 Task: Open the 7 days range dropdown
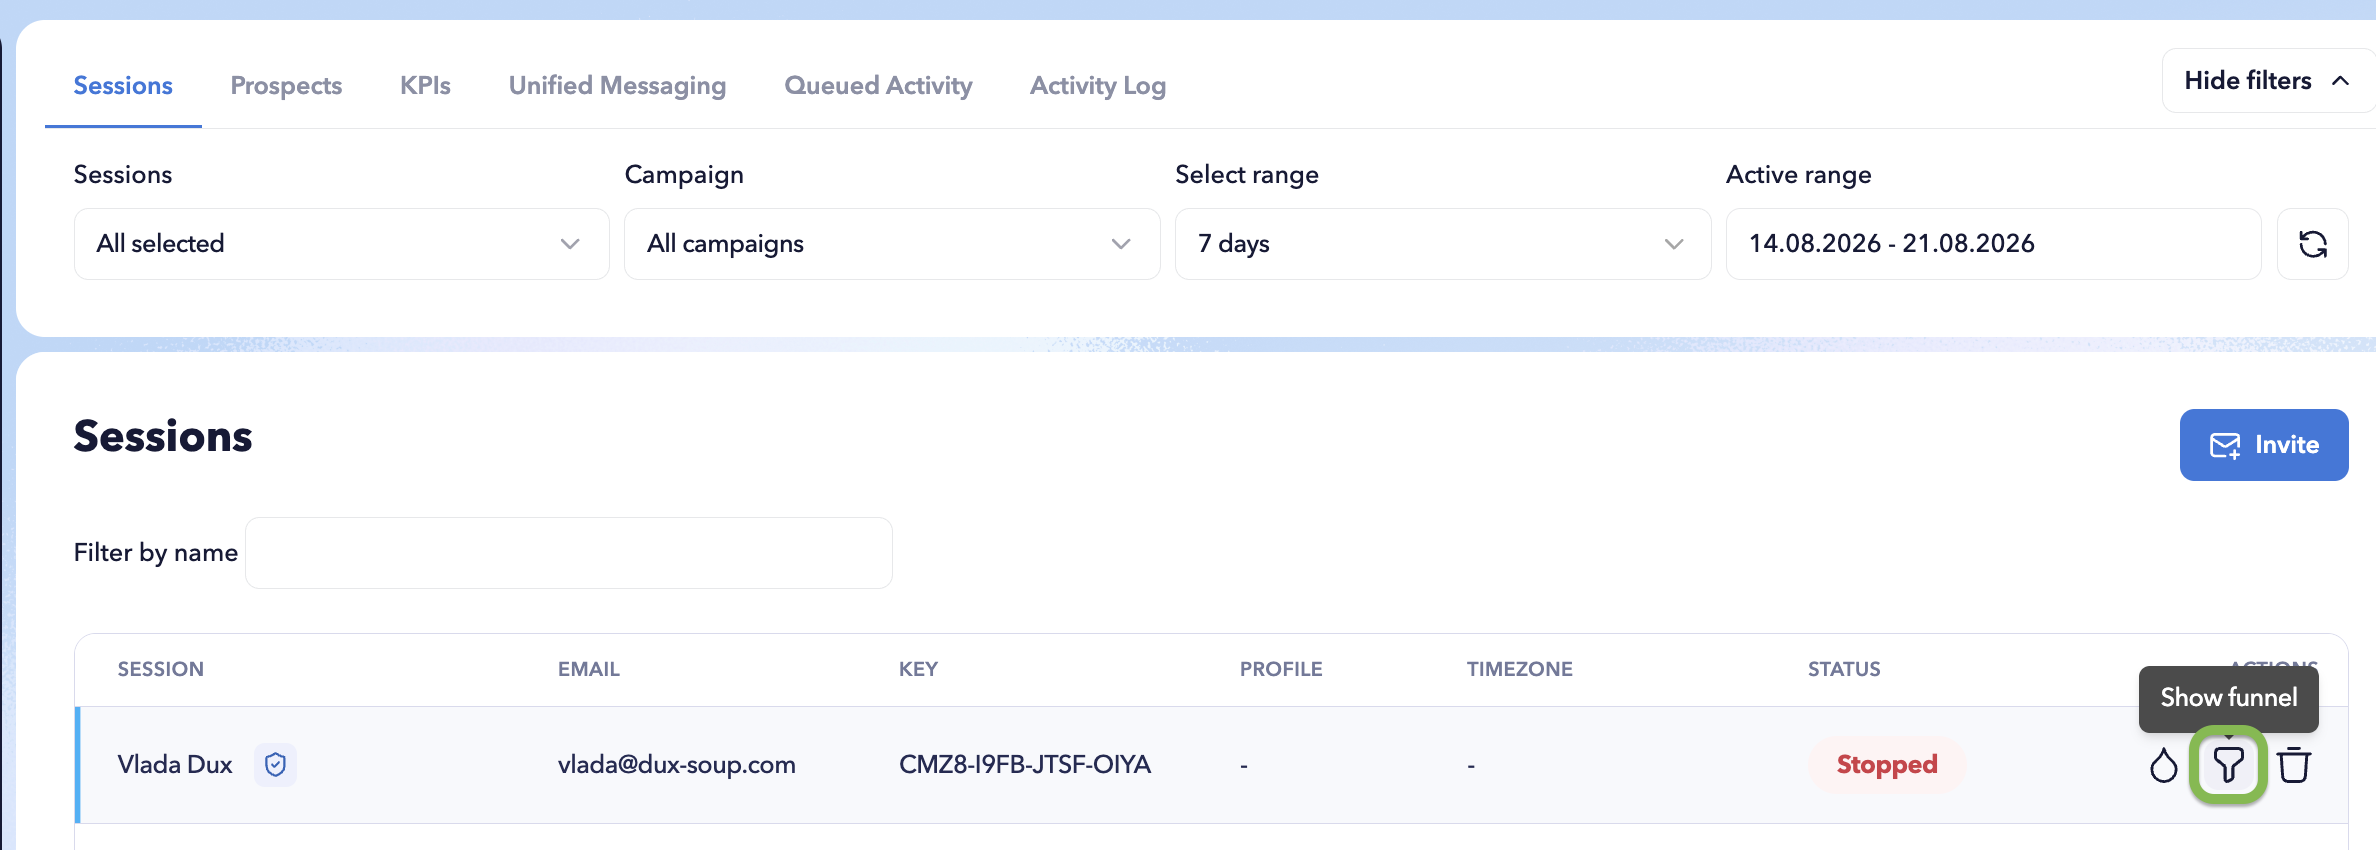coord(1442,244)
